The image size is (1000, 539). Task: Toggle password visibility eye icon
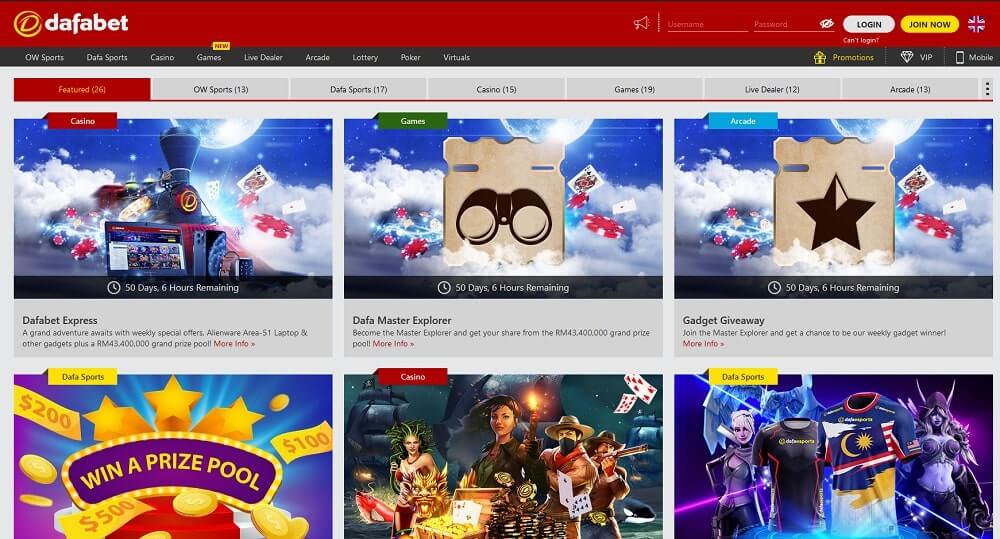point(826,23)
